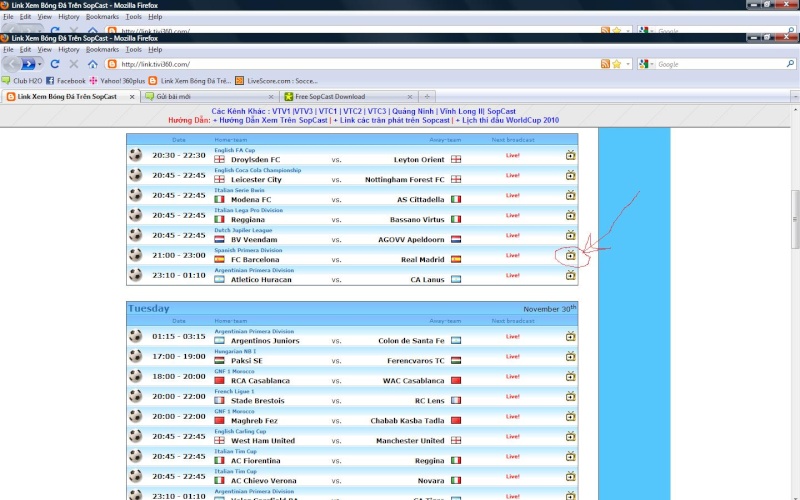Viewport: 800px width, 500px height.
Task: Open the Facebook bookmark
Action: pos(66,81)
